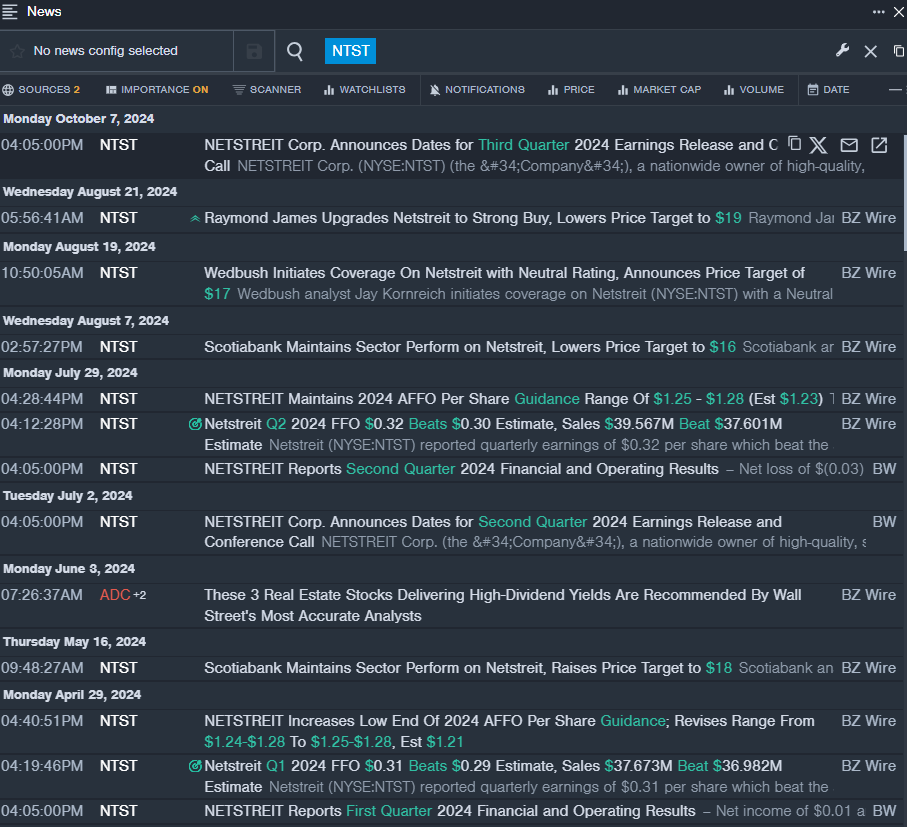The height and width of the screenshot is (827, 907).
Task: Open the top article in external window
Action: (x=879, y=145)
